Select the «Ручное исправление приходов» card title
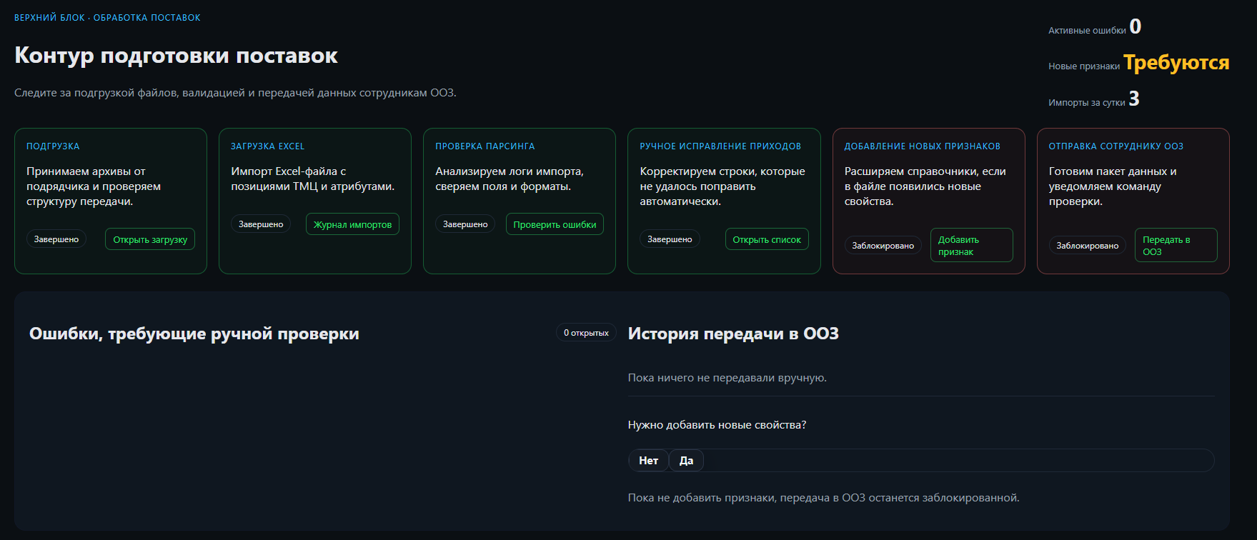Screen dimensions: 1257x540 720,147
